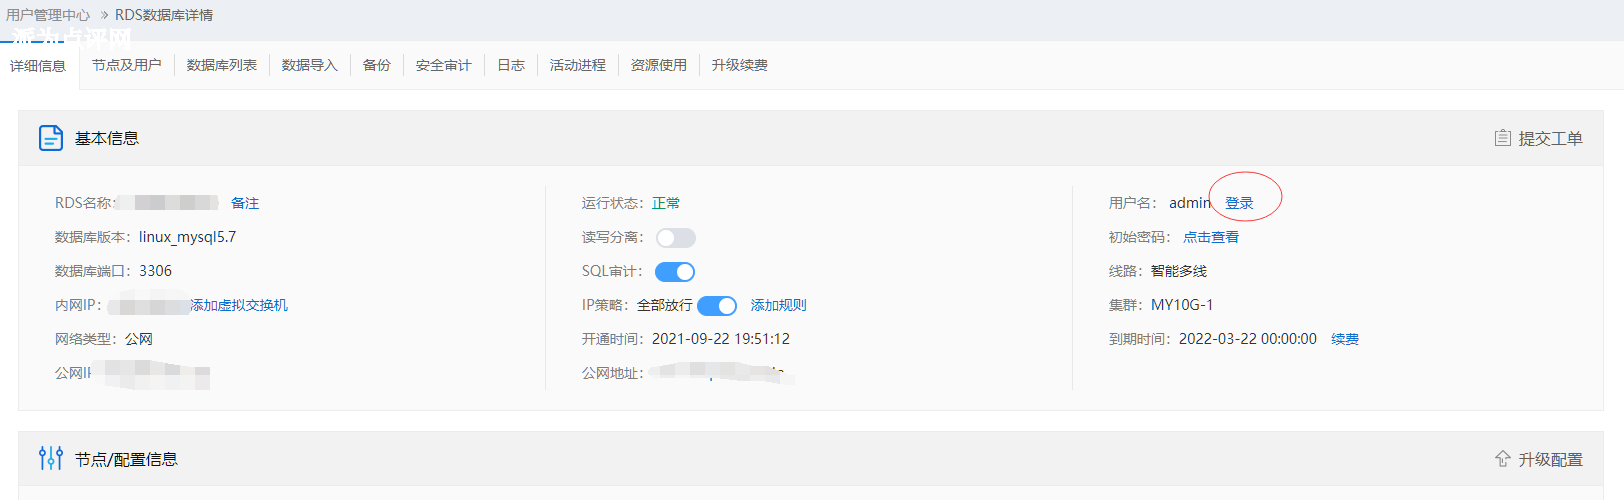
Task: Click the 备注 link next to RDS名称
Action: coord(245,203)
